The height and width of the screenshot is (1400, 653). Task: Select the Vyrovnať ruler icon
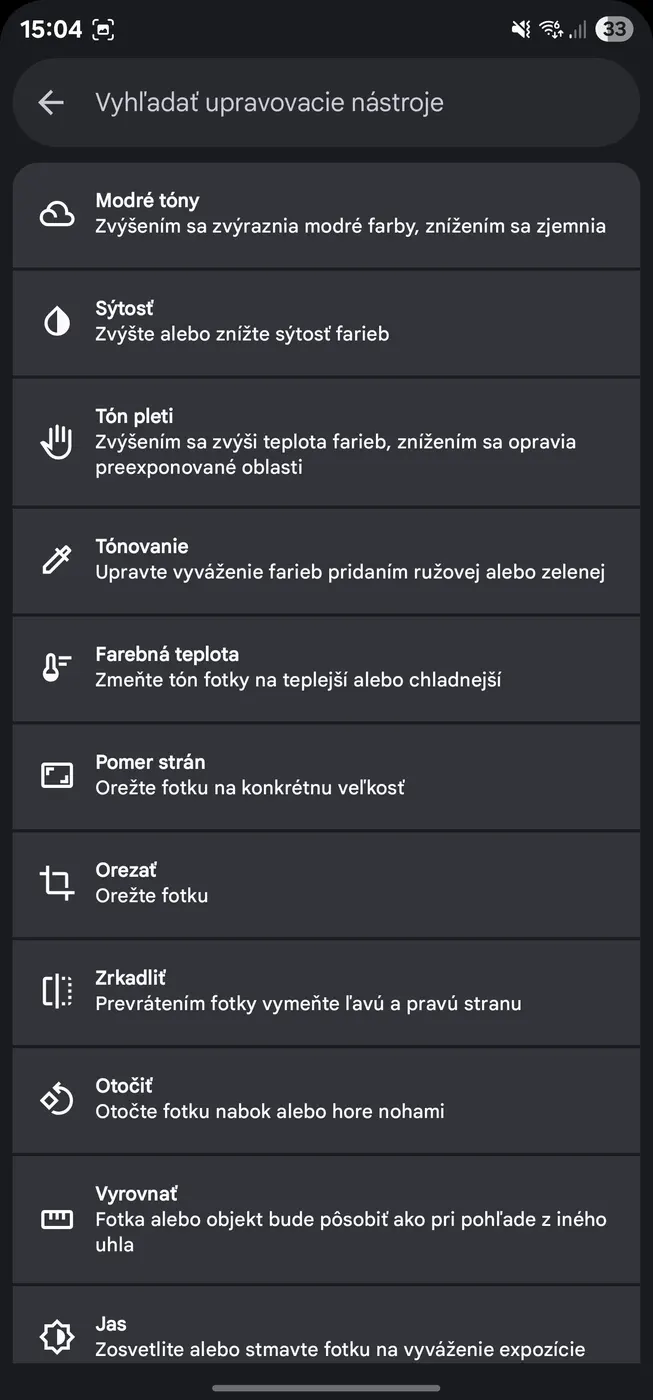(x=57, y=1219)
